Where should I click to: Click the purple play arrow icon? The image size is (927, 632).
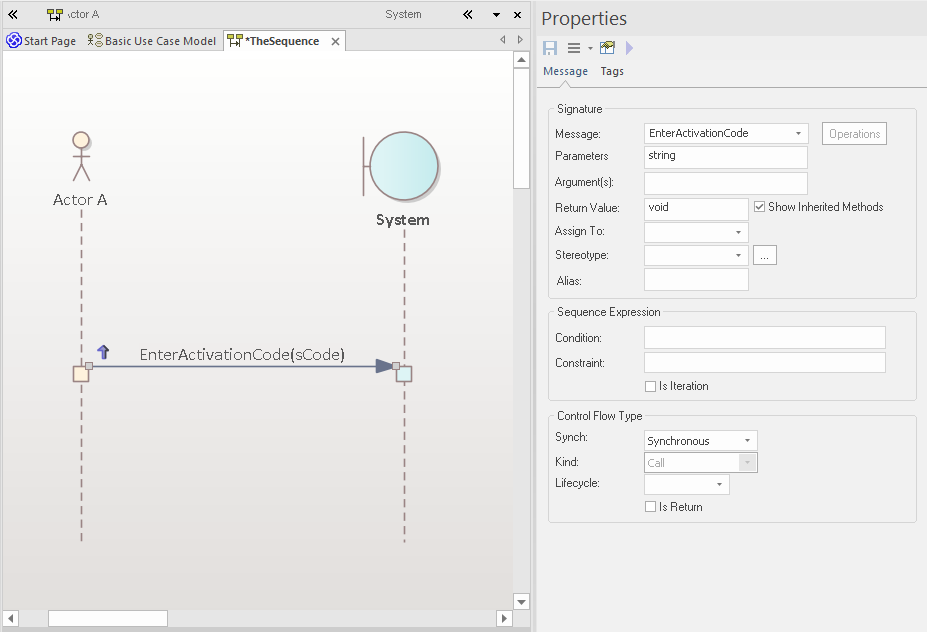(x=629, y=48)
